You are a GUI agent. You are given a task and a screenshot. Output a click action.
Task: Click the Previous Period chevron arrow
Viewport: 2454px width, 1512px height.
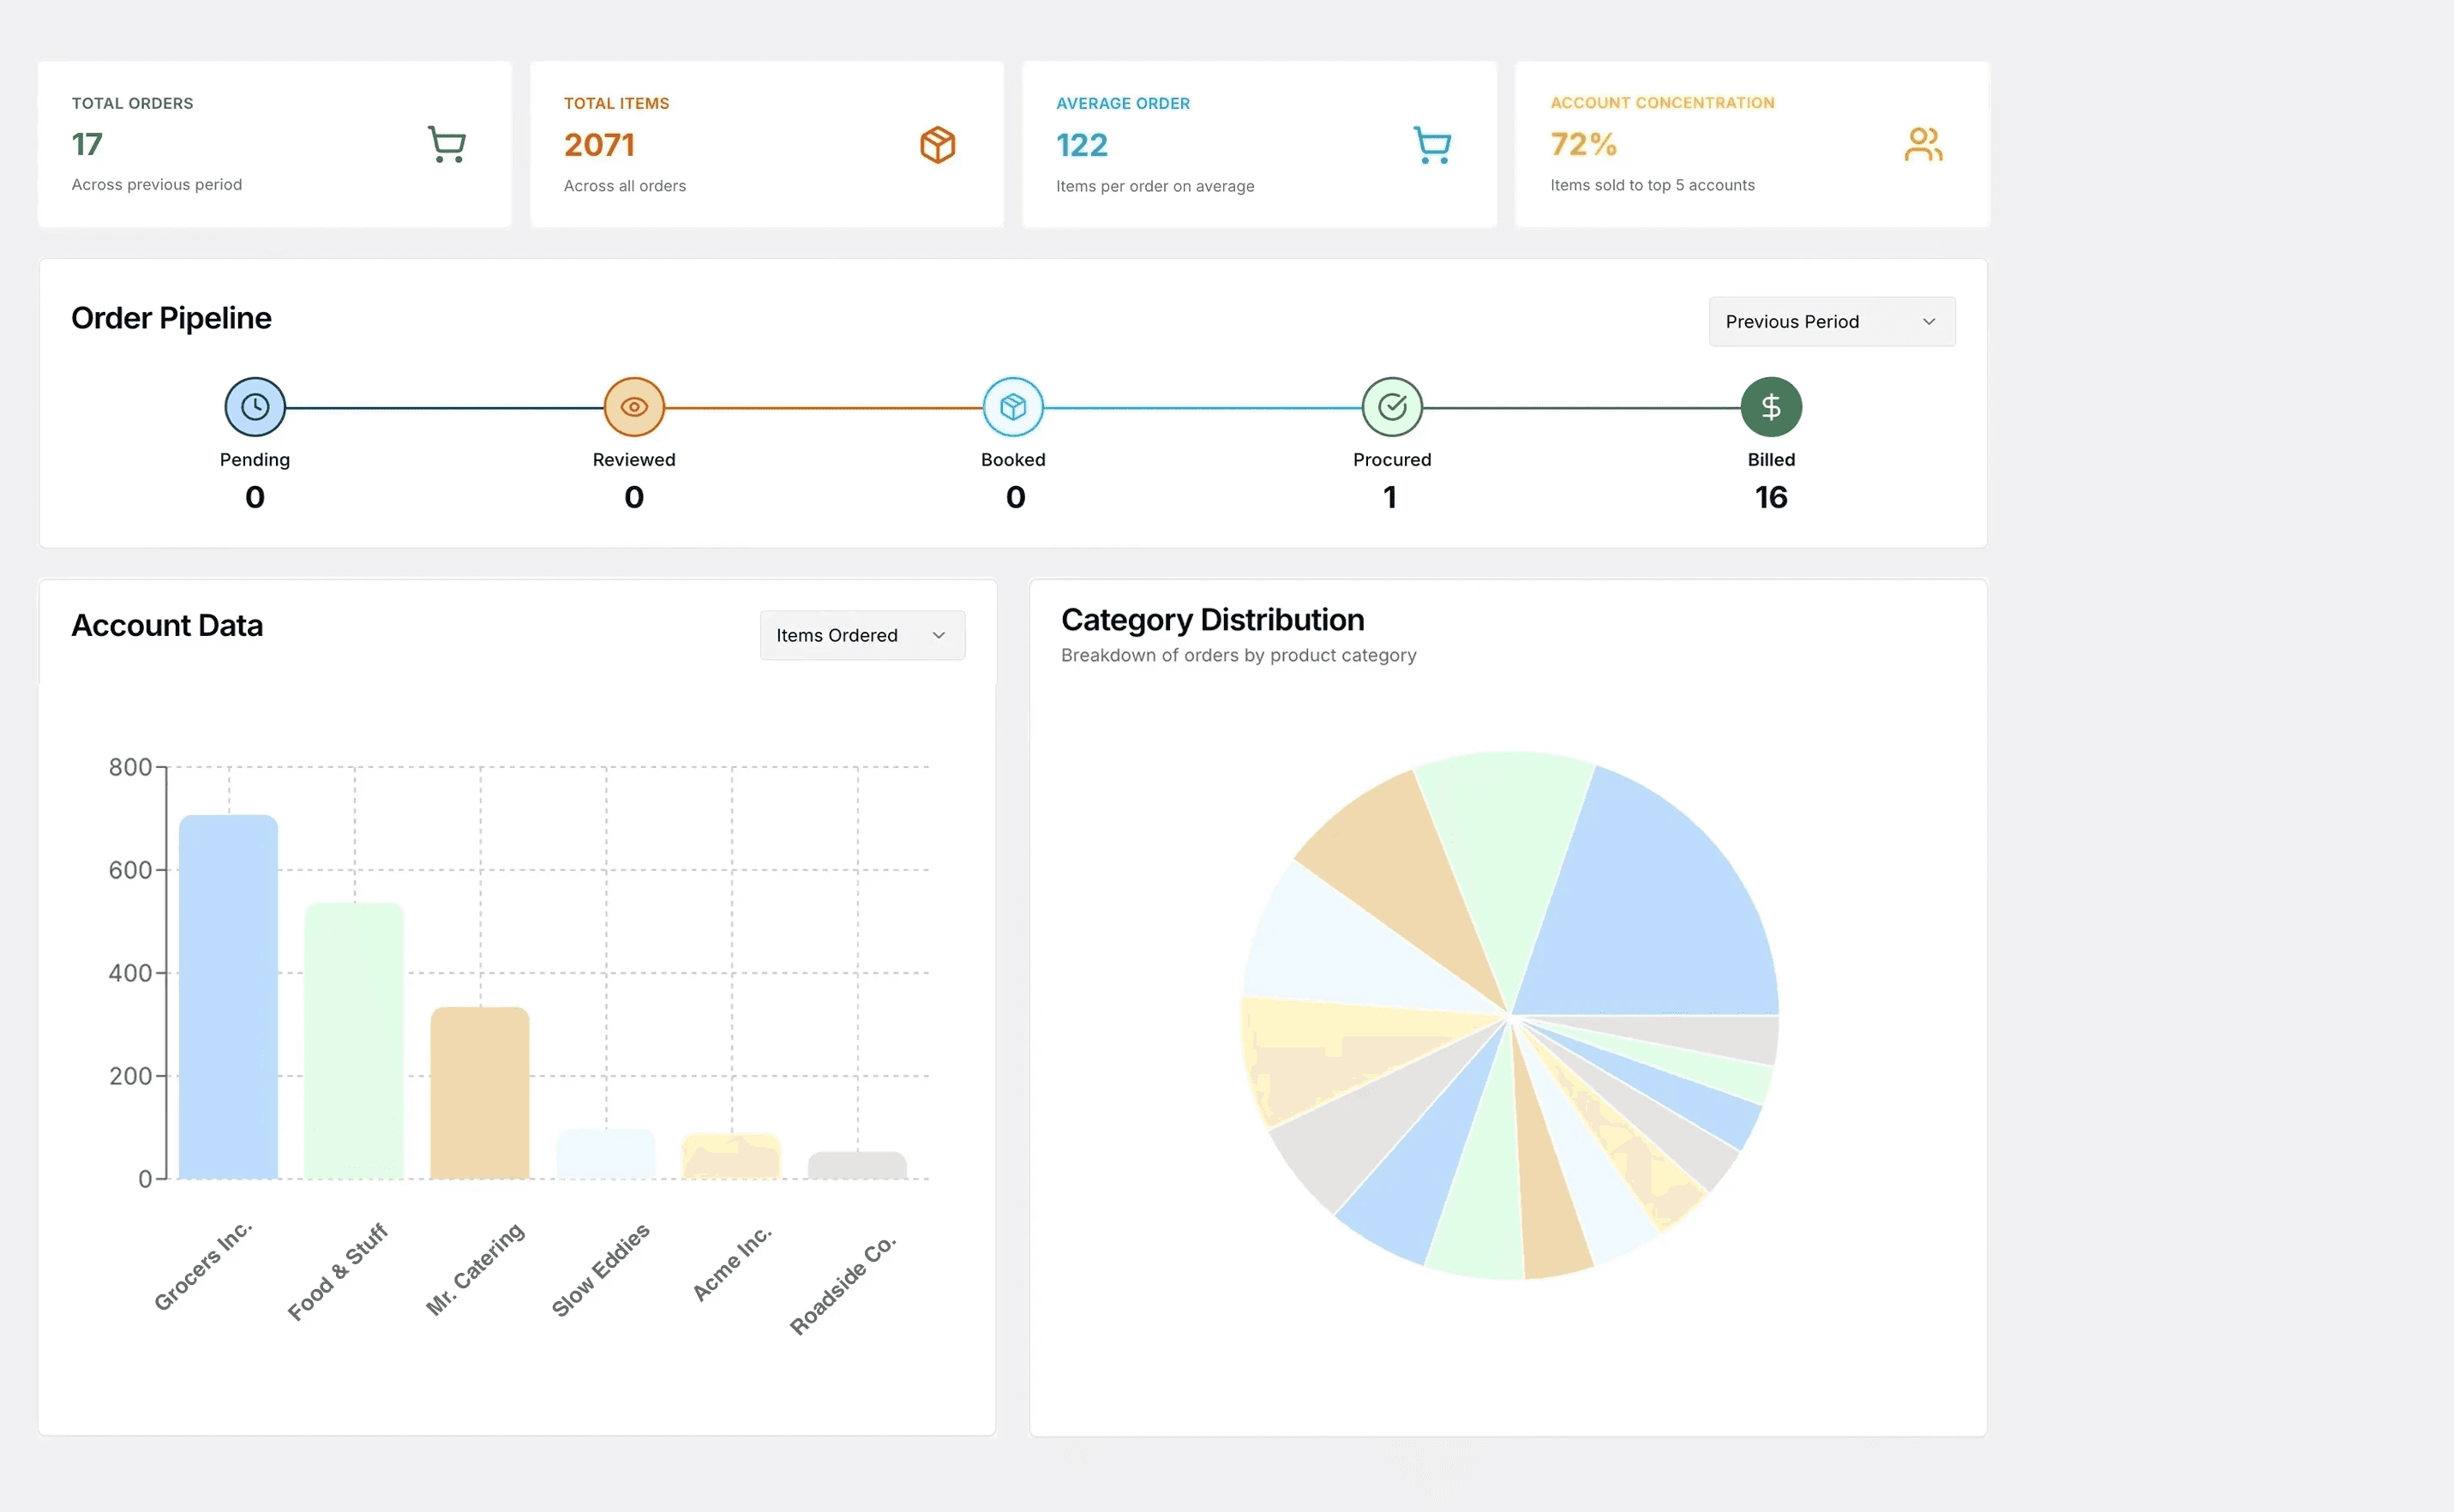(x=1929, y=322)
